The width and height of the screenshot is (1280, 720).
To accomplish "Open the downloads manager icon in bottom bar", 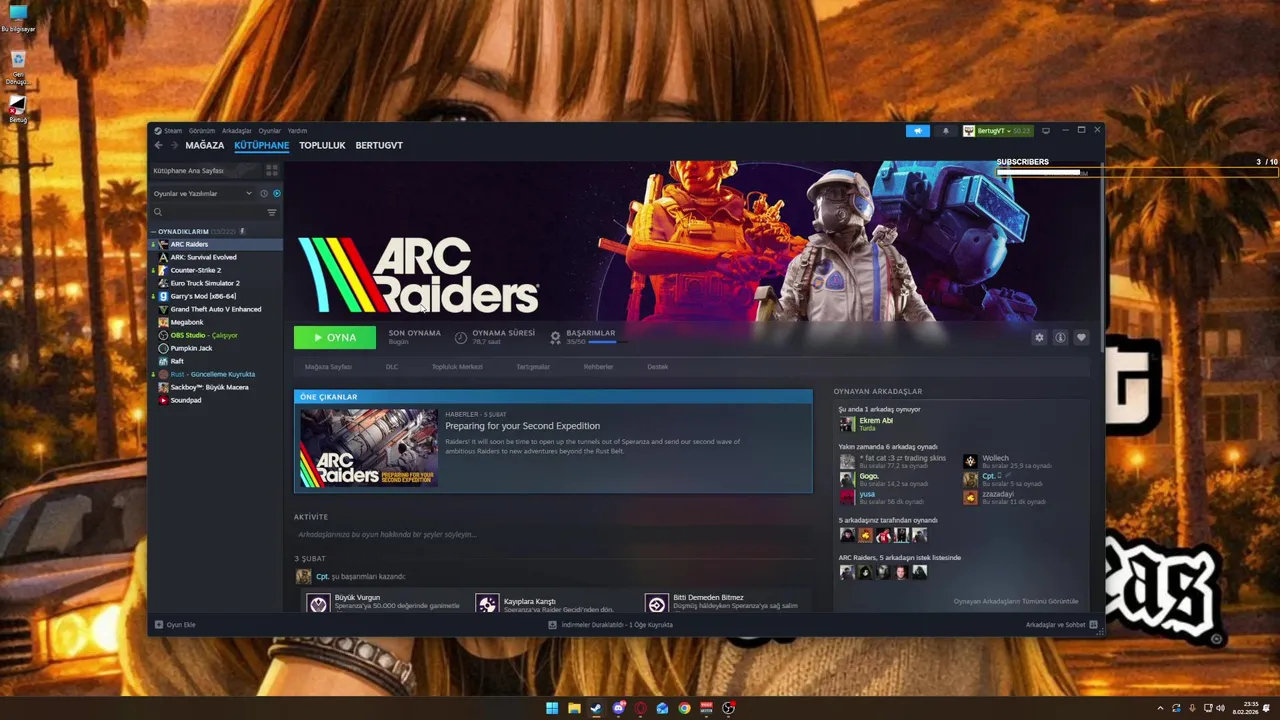I will point(552,625).
